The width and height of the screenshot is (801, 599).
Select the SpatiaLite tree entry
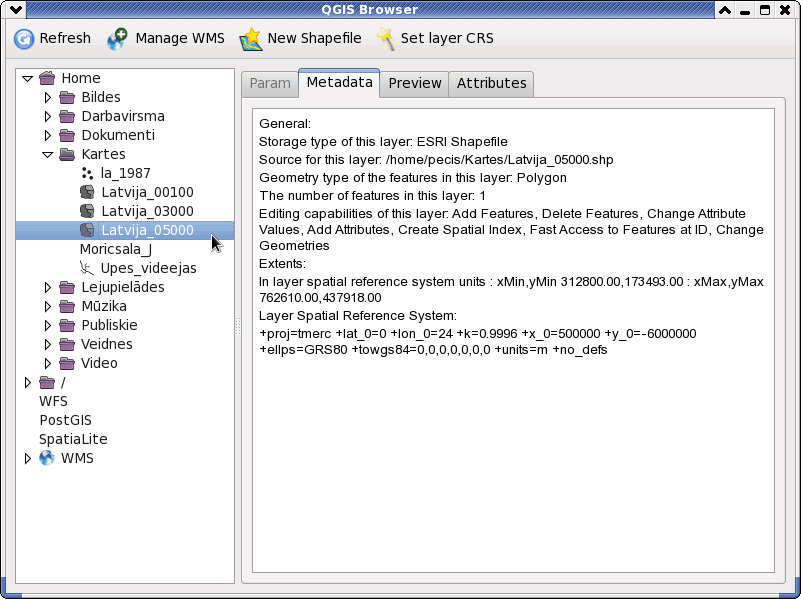pyautogui.click(x=73, y=439)
